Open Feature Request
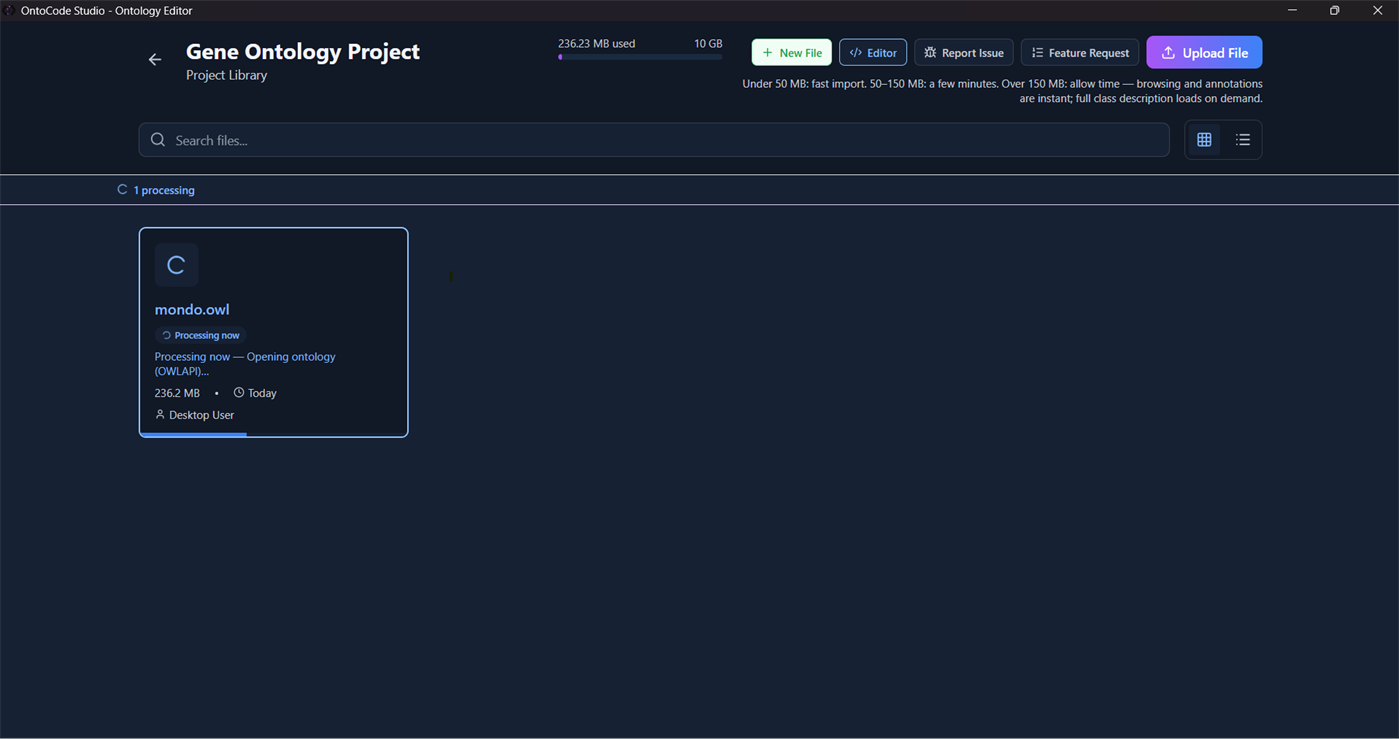 [1080, 53]
